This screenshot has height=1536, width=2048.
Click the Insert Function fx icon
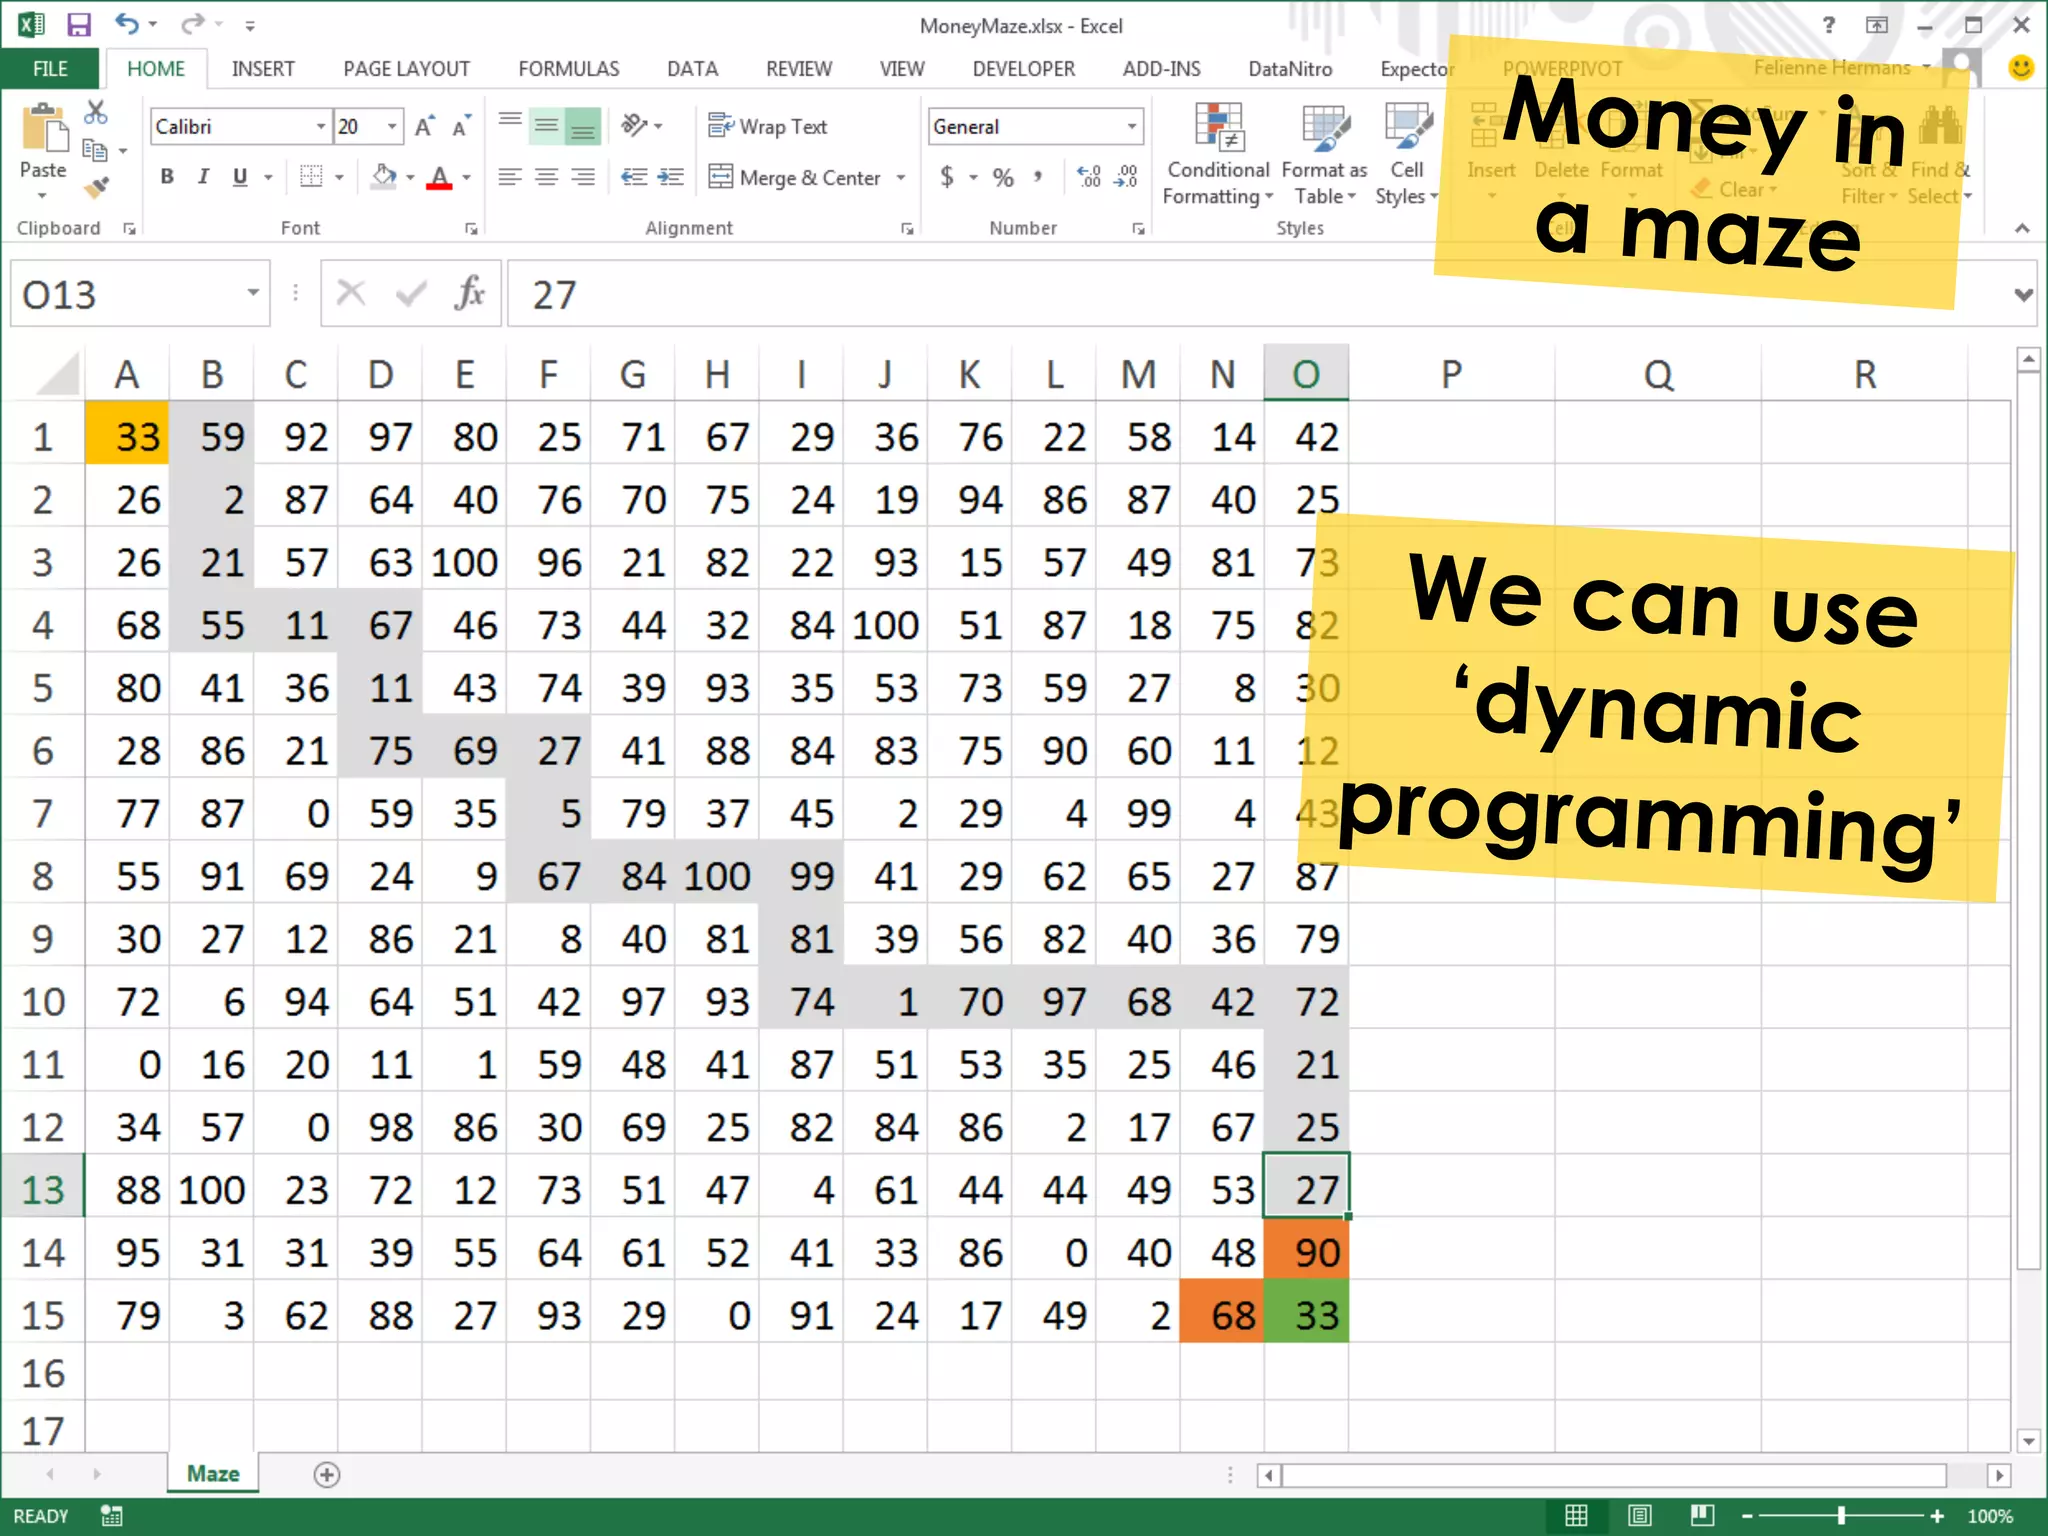(468, 294)
